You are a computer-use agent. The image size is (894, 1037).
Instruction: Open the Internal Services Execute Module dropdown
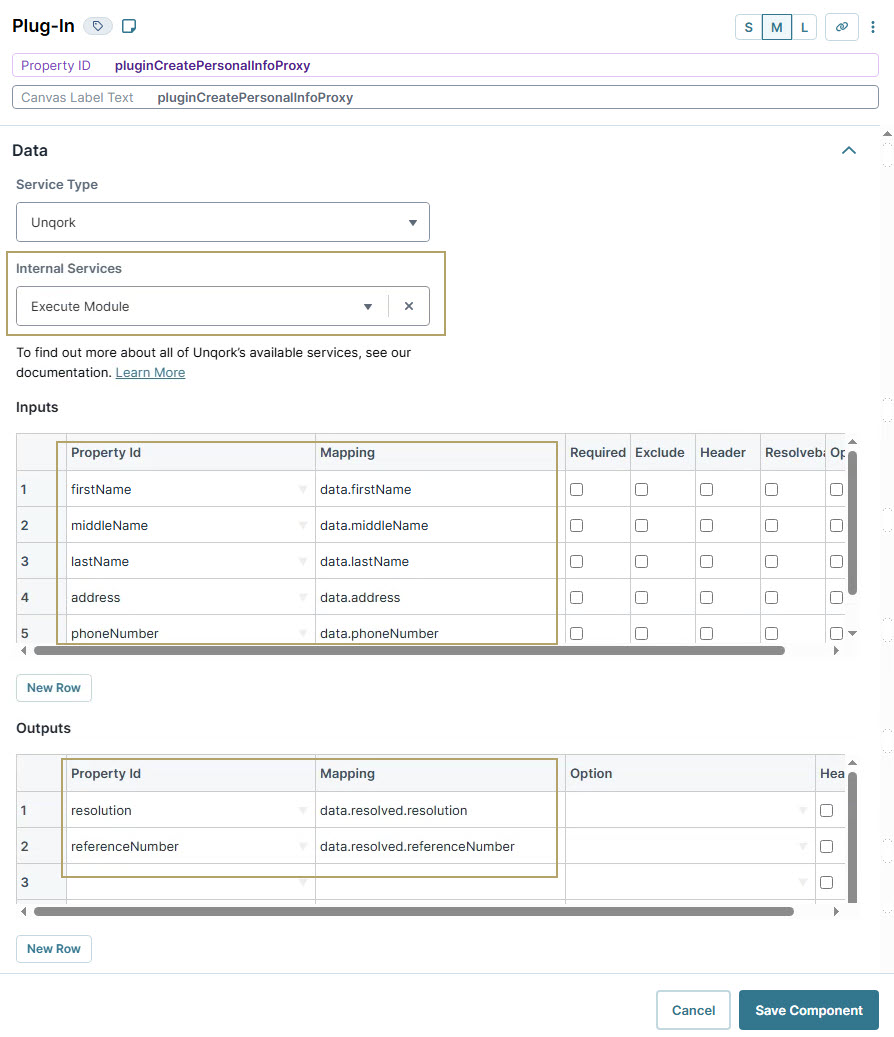(368, 306)
